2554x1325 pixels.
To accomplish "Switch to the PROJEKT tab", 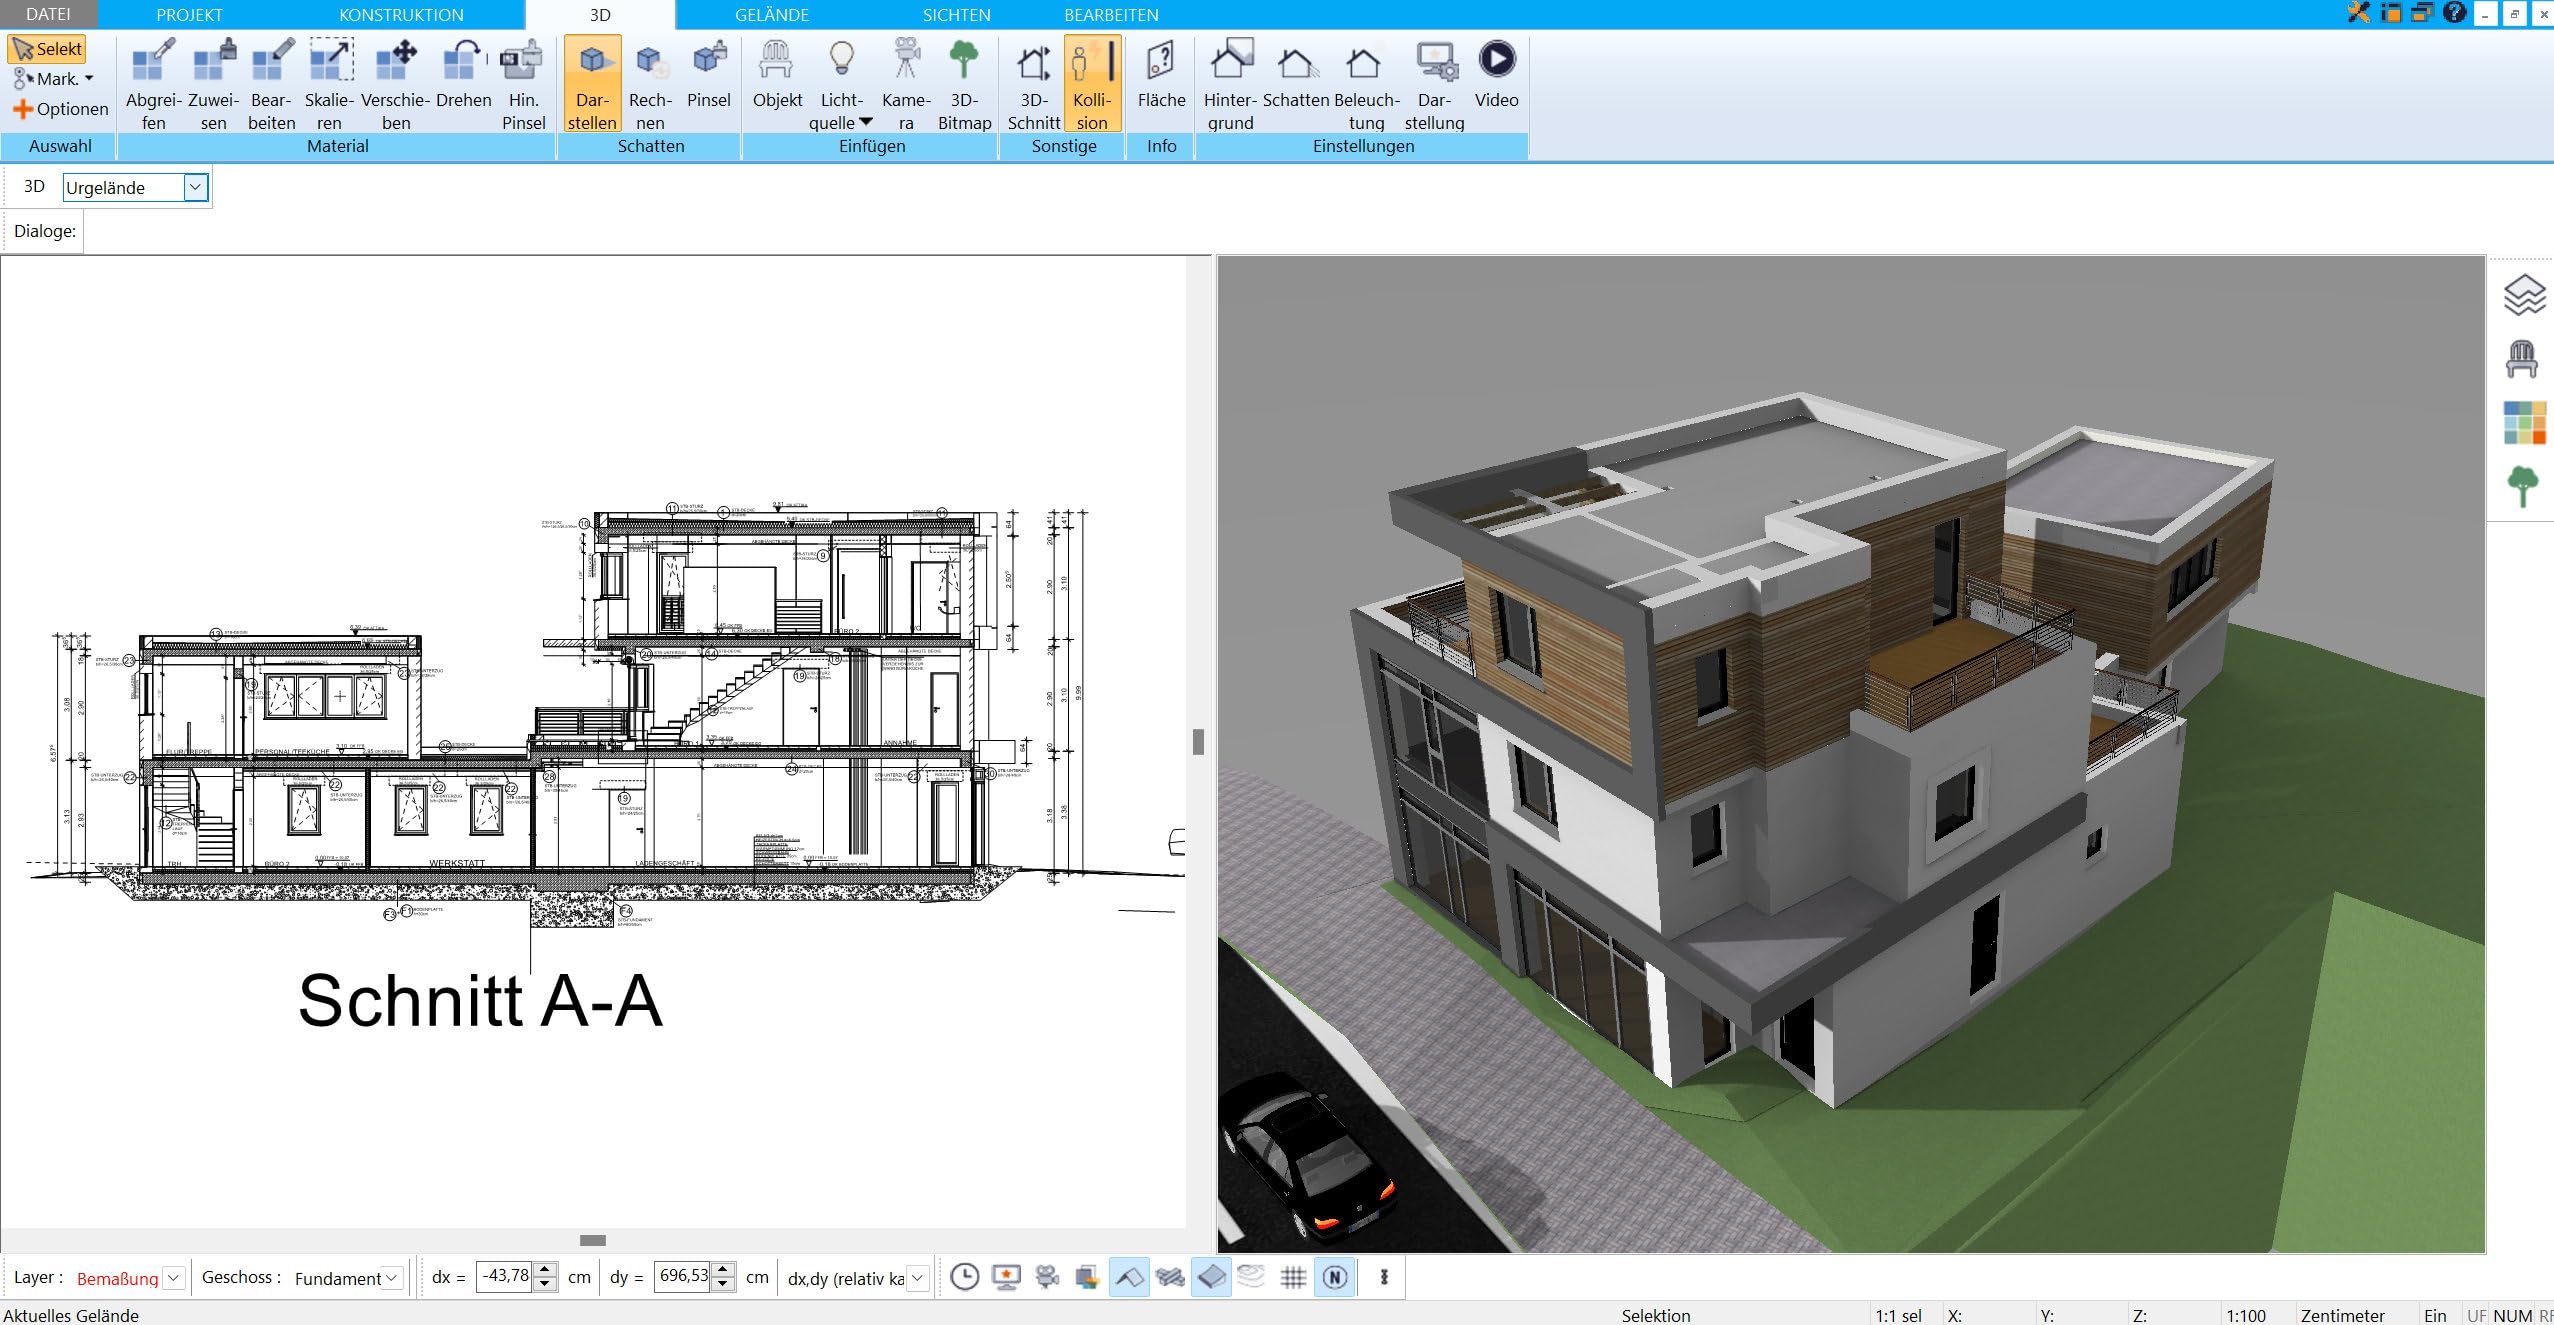I will point(189,15).
